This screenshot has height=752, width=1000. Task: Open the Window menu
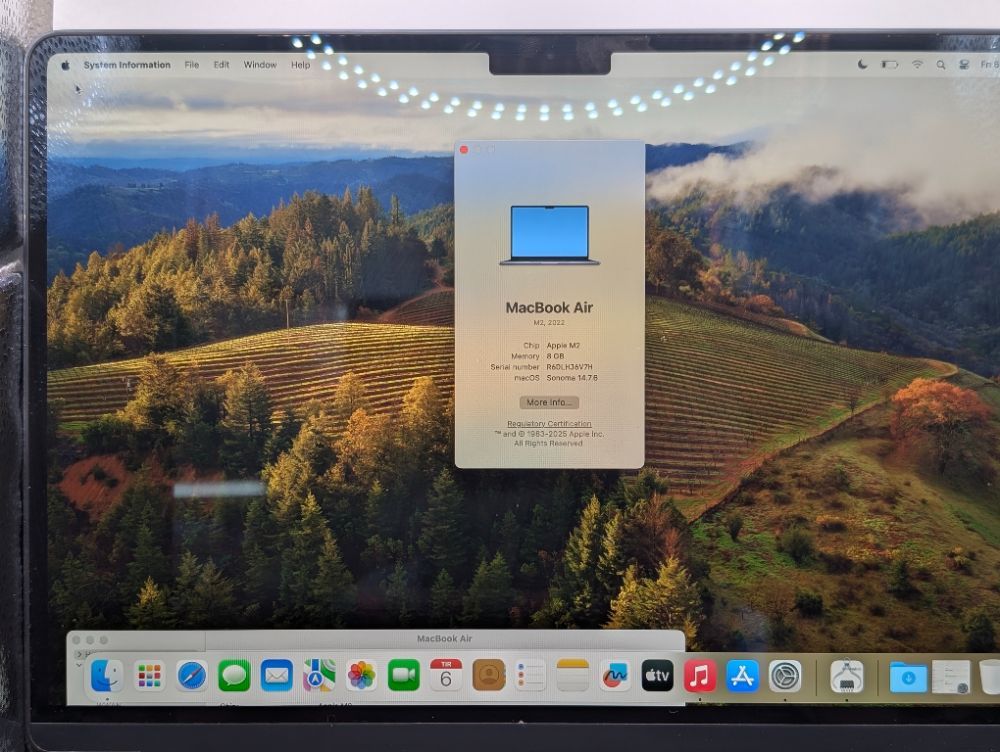(x=260, y=65)
